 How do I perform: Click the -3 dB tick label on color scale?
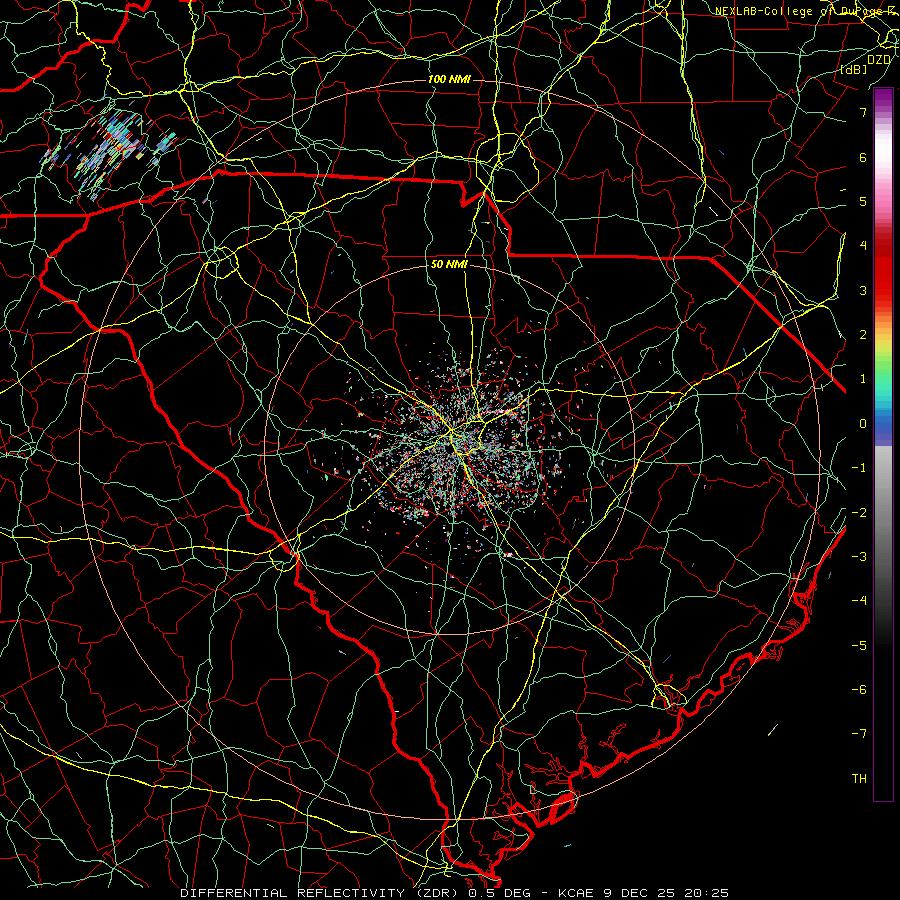(859, 557)
